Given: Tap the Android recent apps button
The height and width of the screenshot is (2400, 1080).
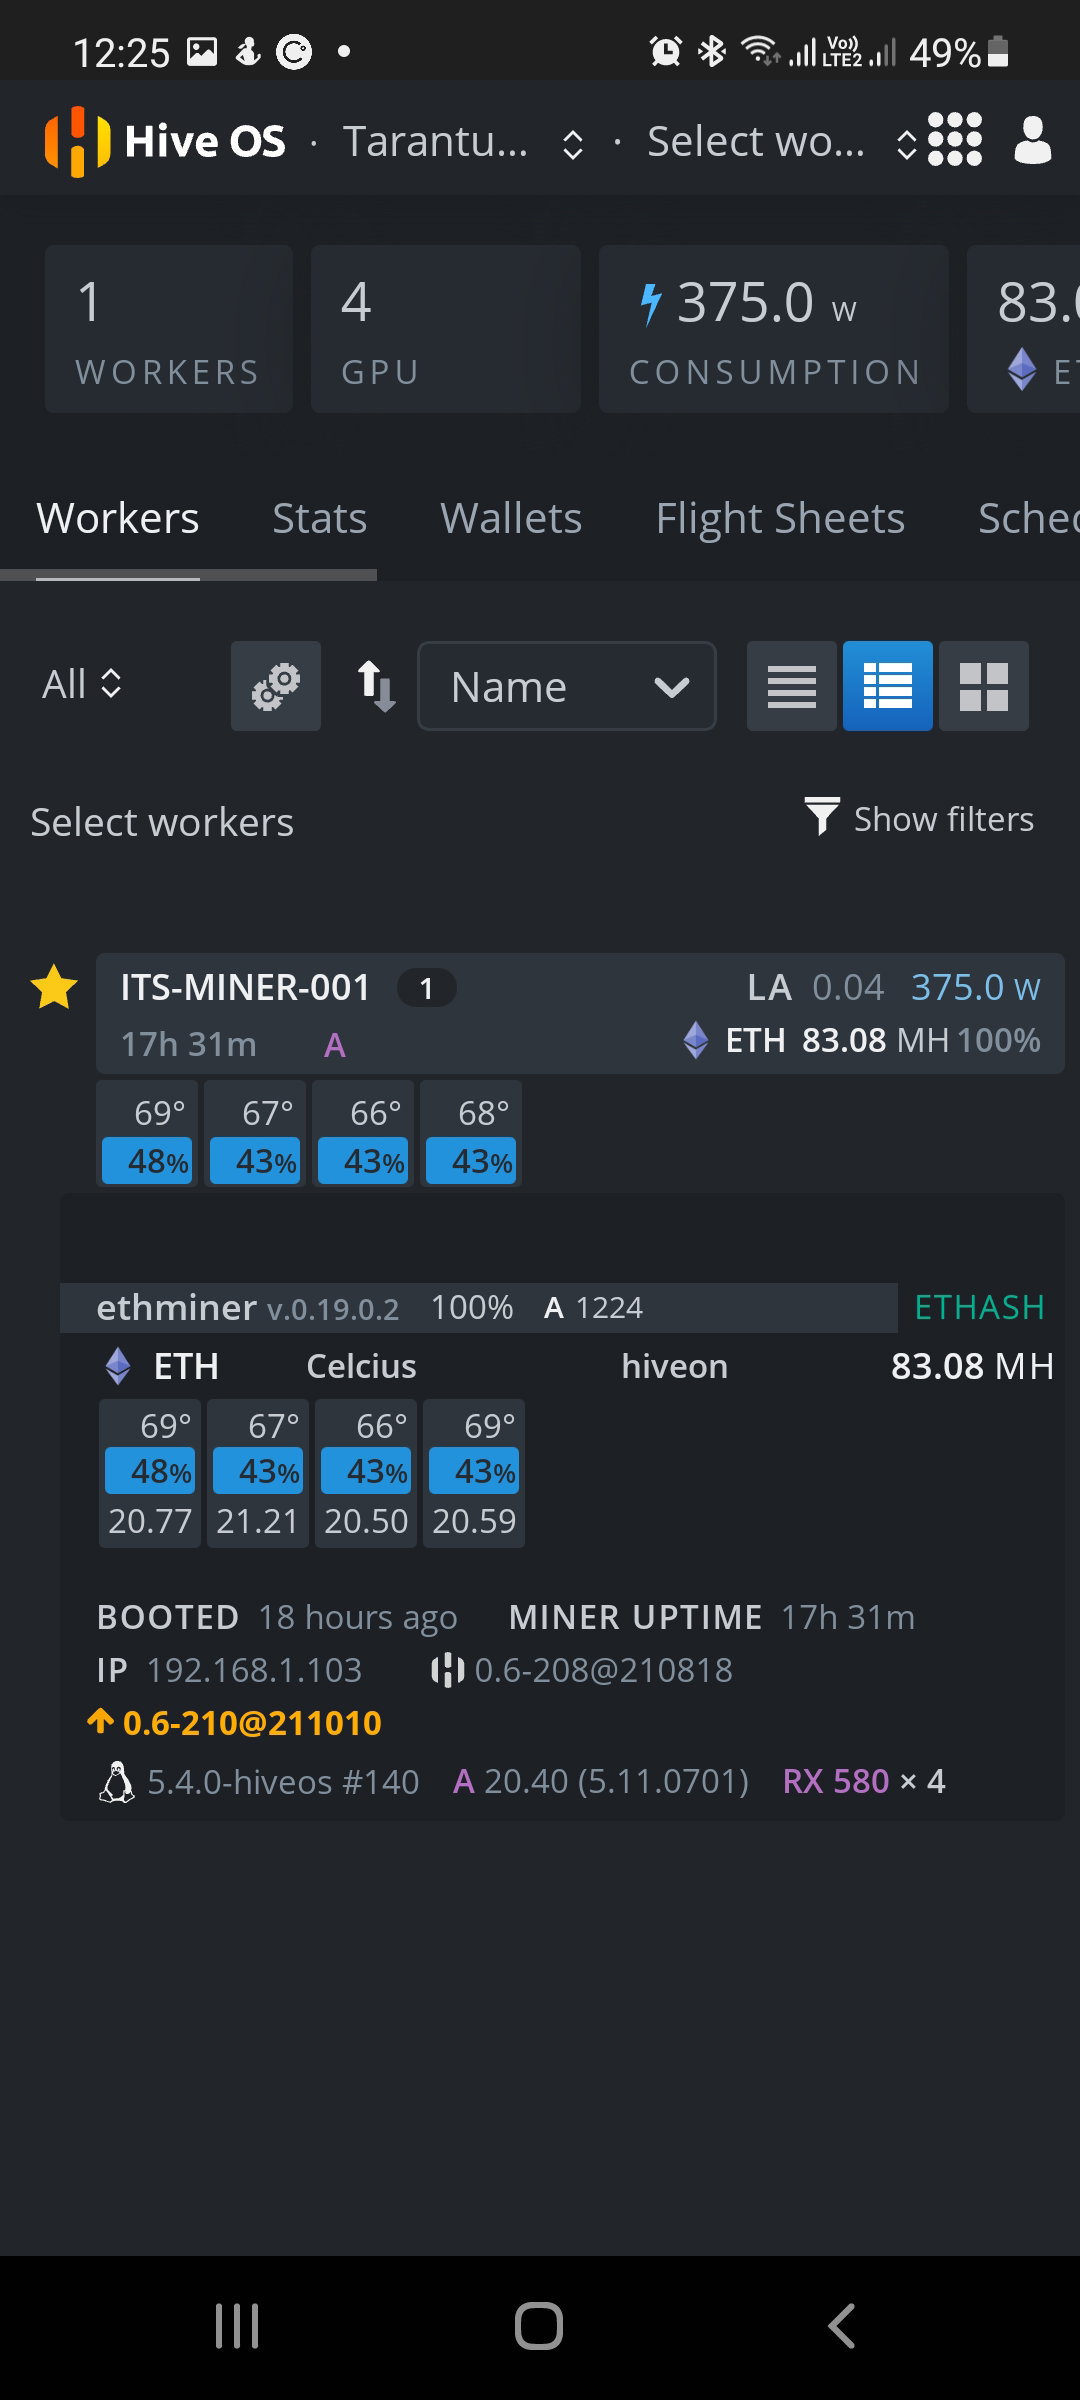Looking at the screenshot, I should click(x=237, y=2326).
